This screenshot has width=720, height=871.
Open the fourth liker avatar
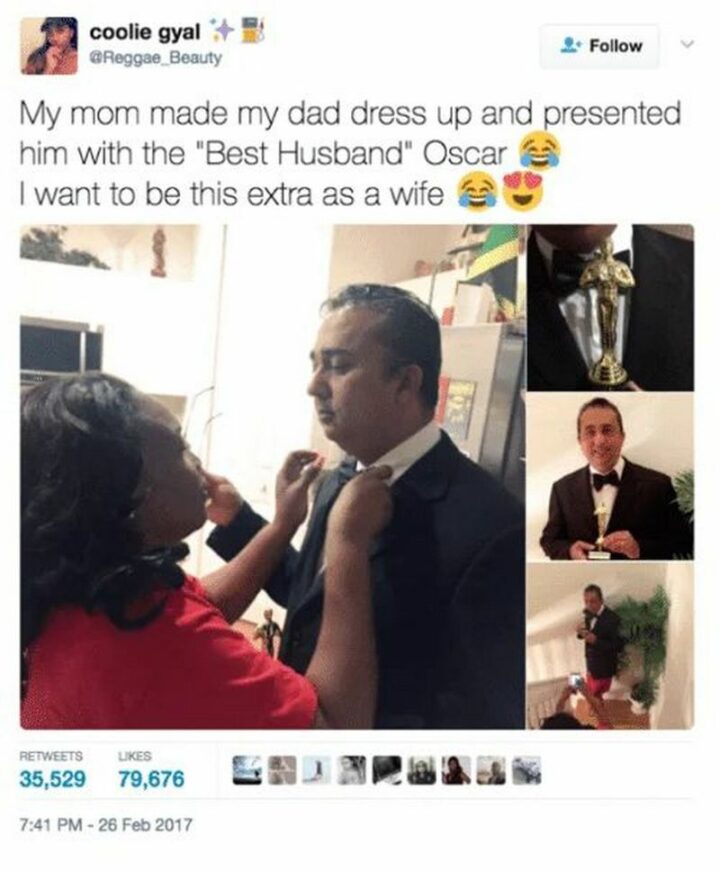coord(352,770)
